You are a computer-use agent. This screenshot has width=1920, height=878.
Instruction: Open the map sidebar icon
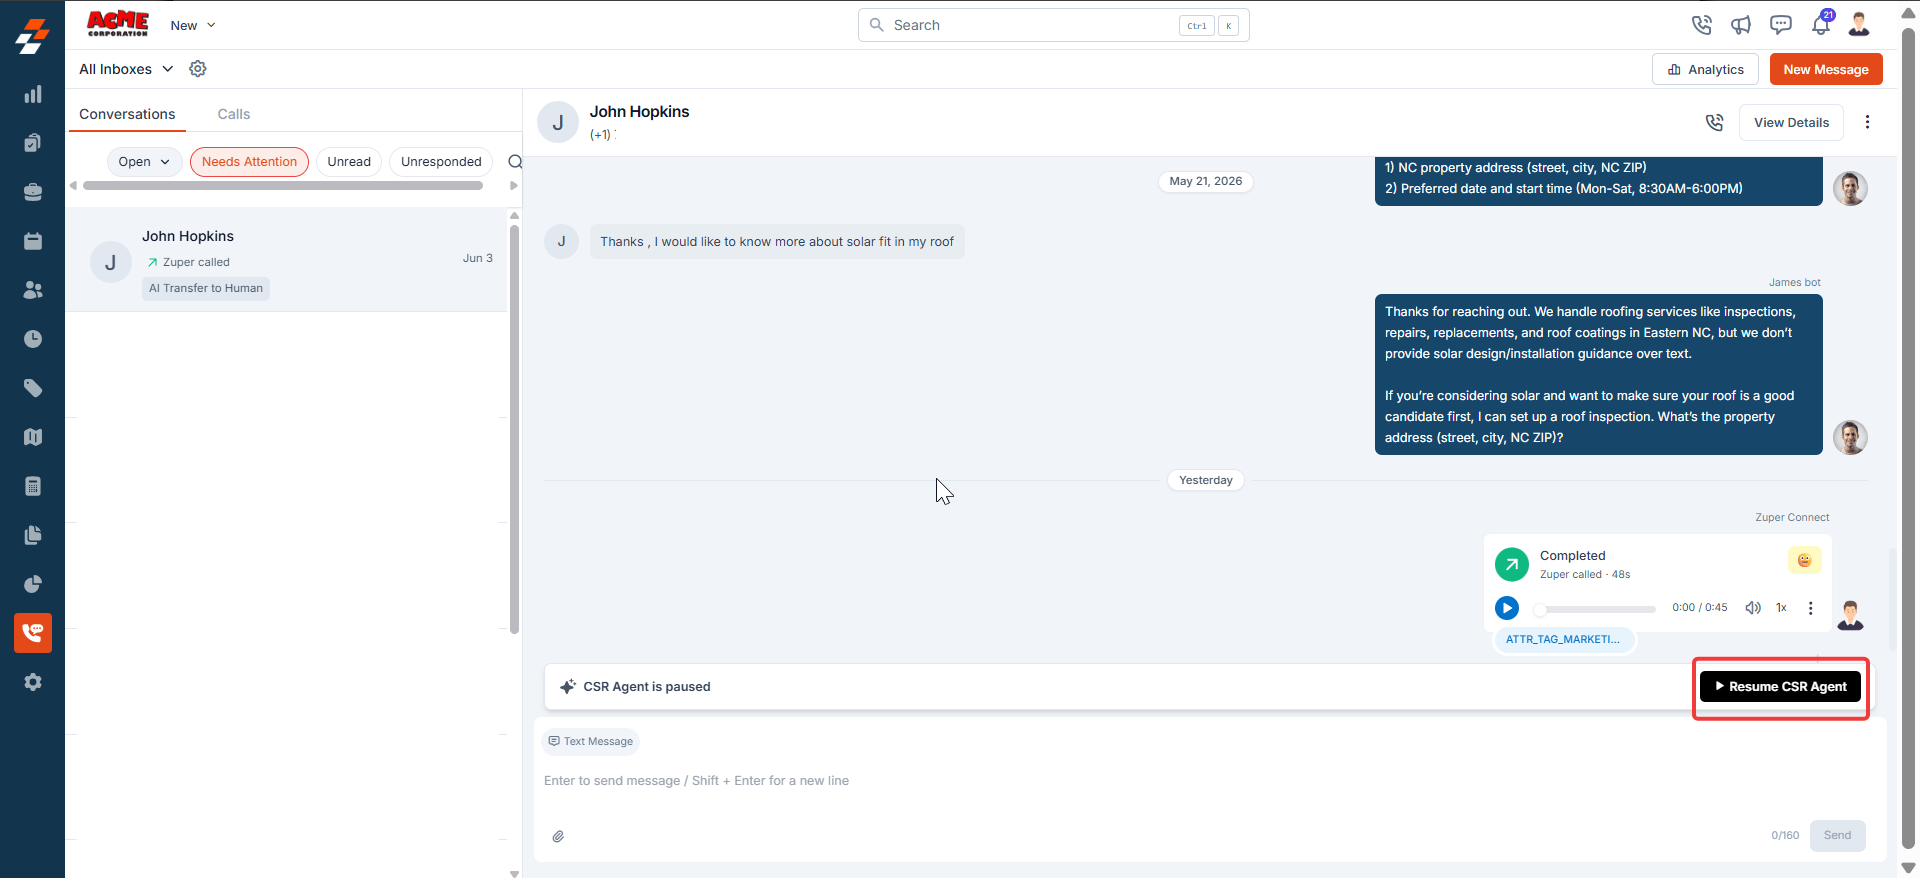point(33,437)
